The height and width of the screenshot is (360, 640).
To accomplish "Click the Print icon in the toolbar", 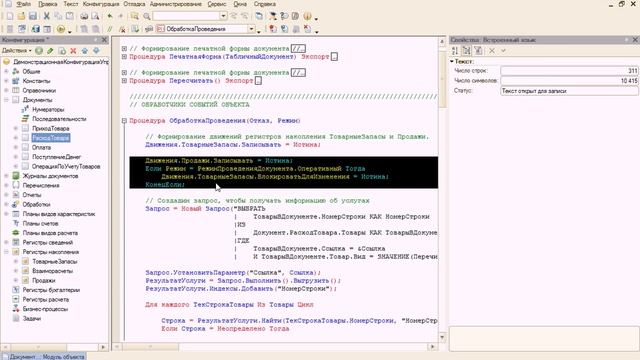I will 84,16.
